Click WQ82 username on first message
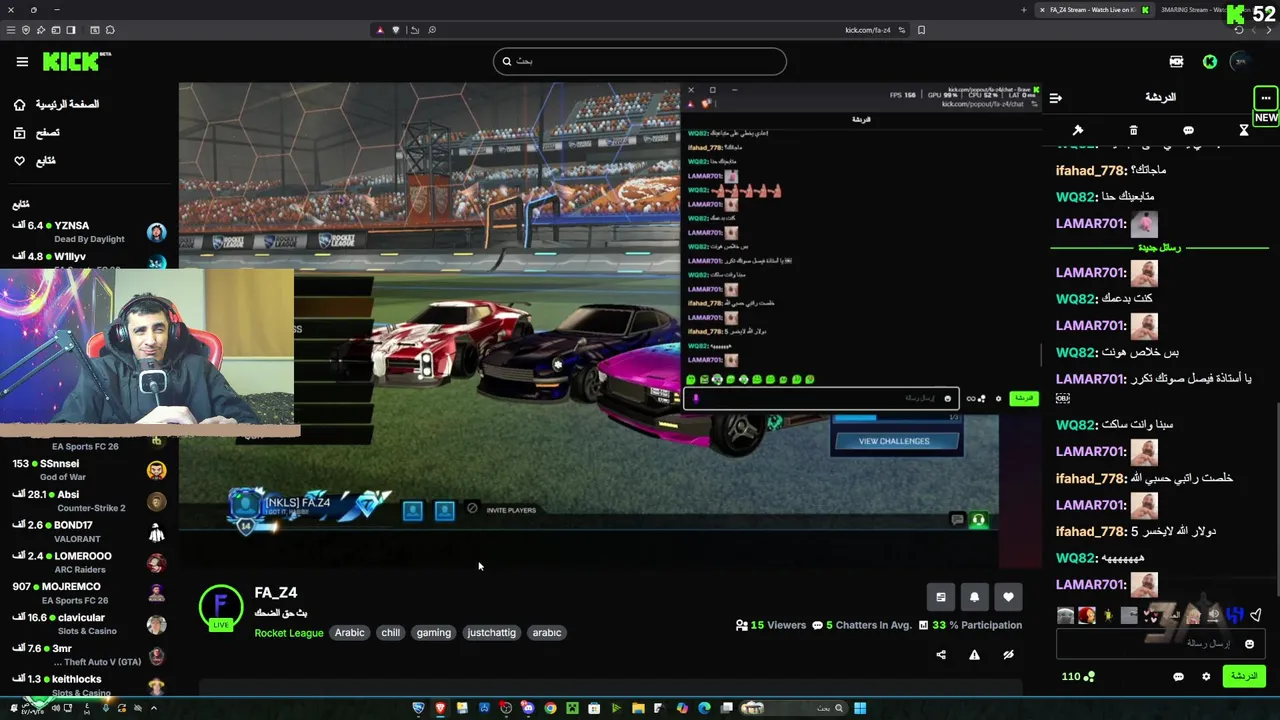The width and height of the screenshot is (1280, 720). click(x=1077, y=197)
